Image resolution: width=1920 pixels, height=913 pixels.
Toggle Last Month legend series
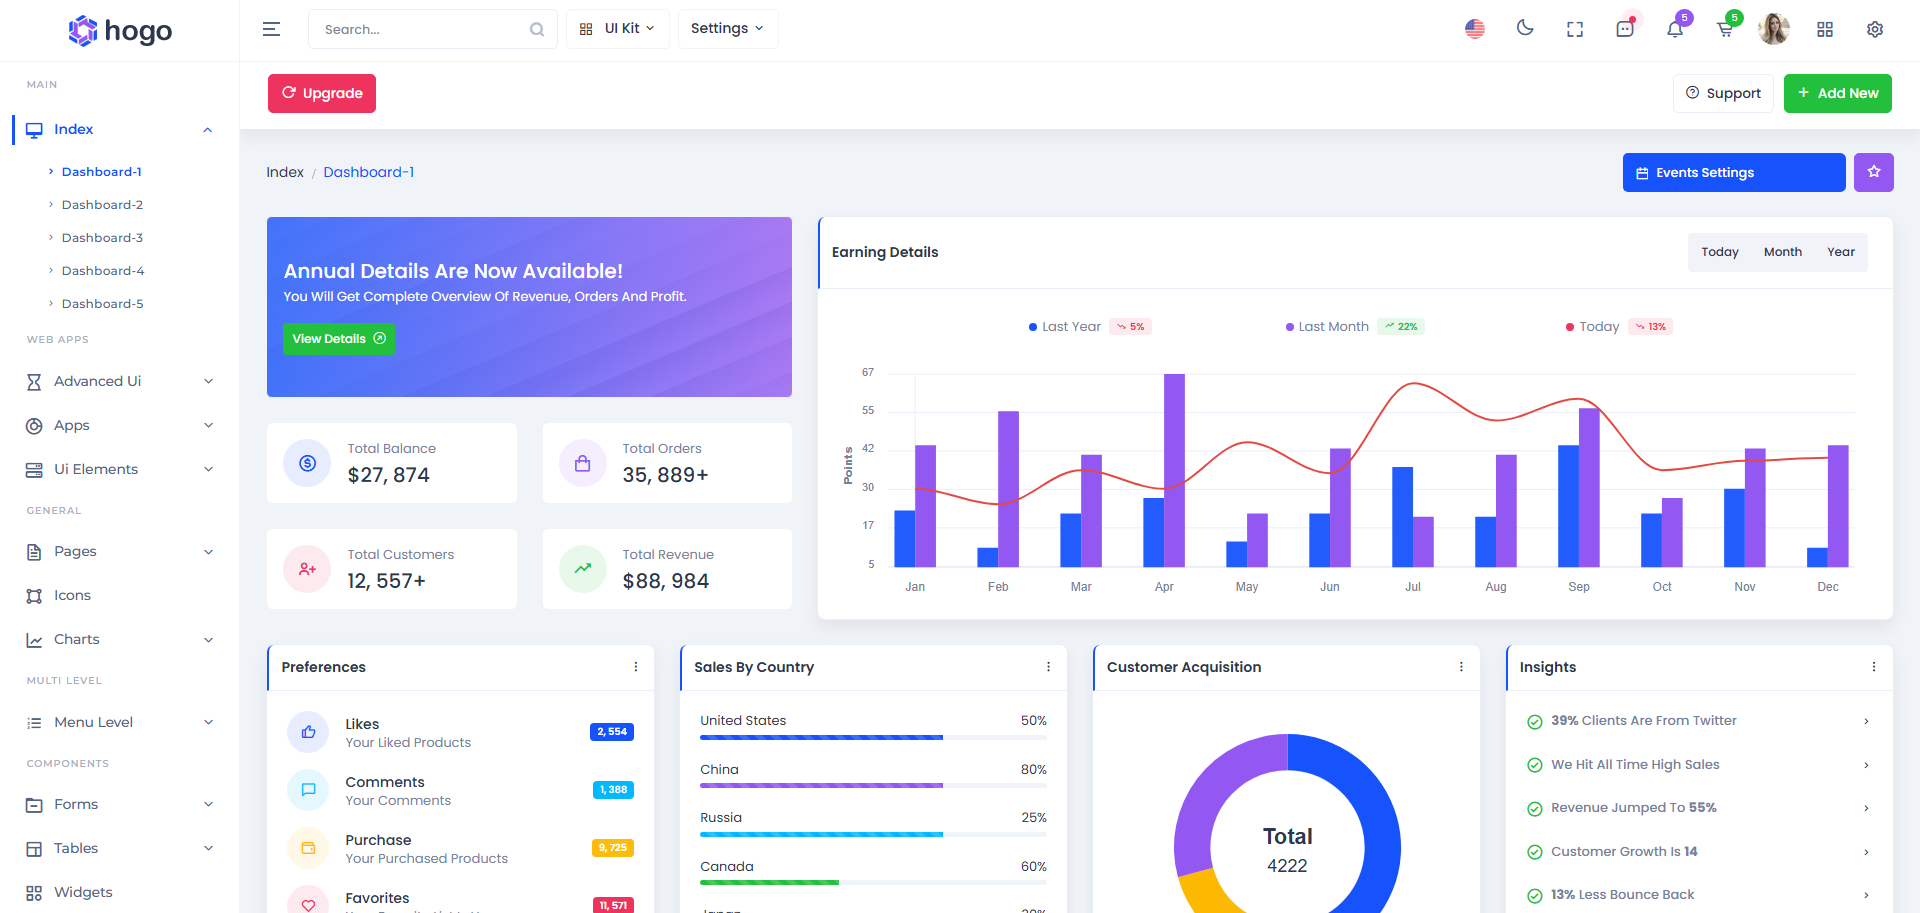[1327, 327]
